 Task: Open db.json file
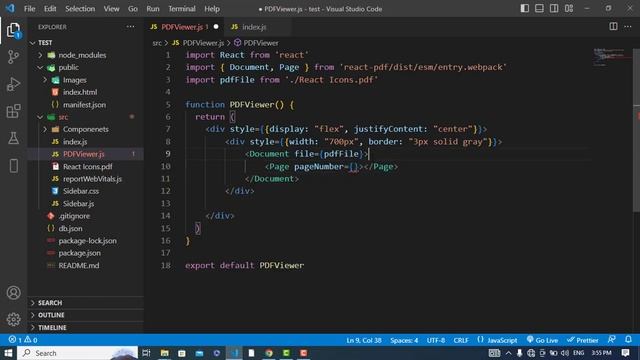pyautogui.click(x=85, y=229)
